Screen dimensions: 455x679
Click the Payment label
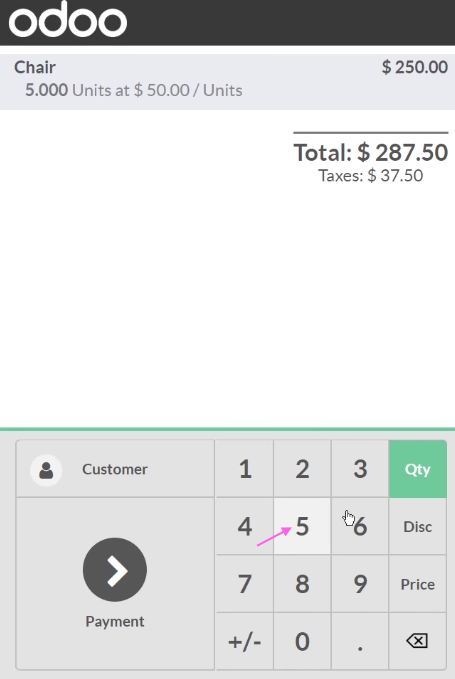pyautogui.click(x=115, y=621)
